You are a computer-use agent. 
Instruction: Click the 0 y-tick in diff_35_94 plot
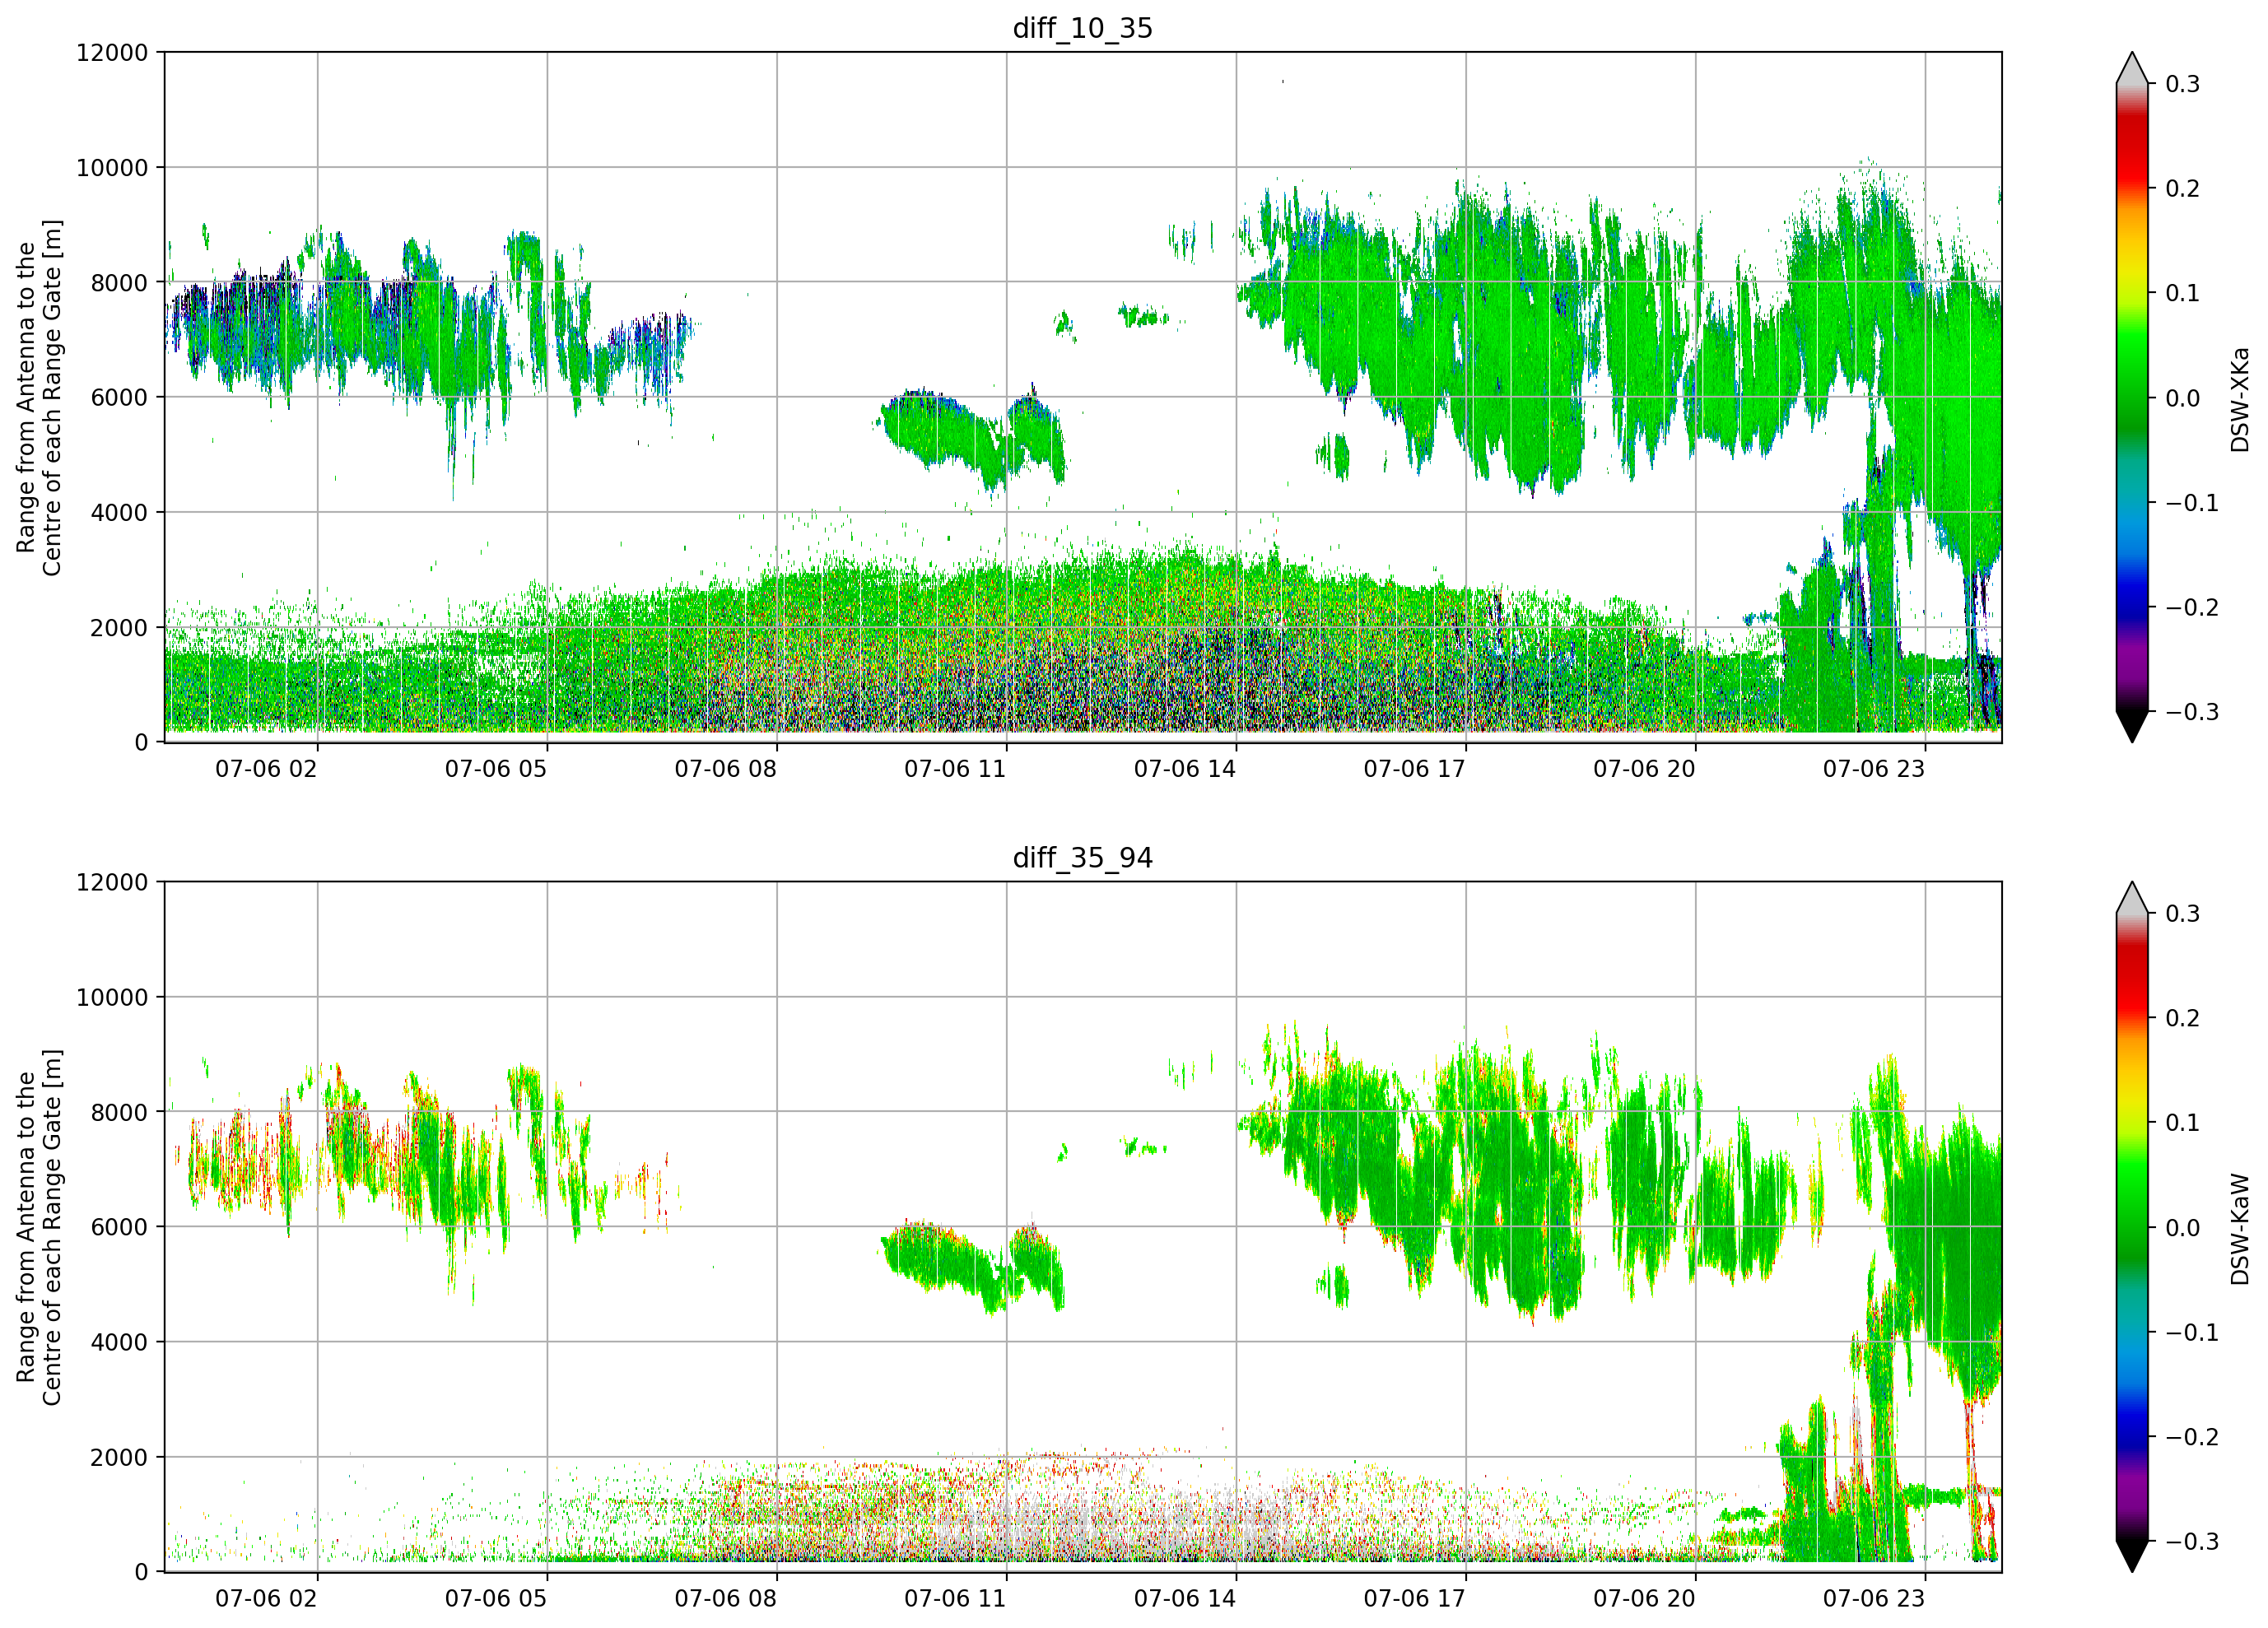141,1572
